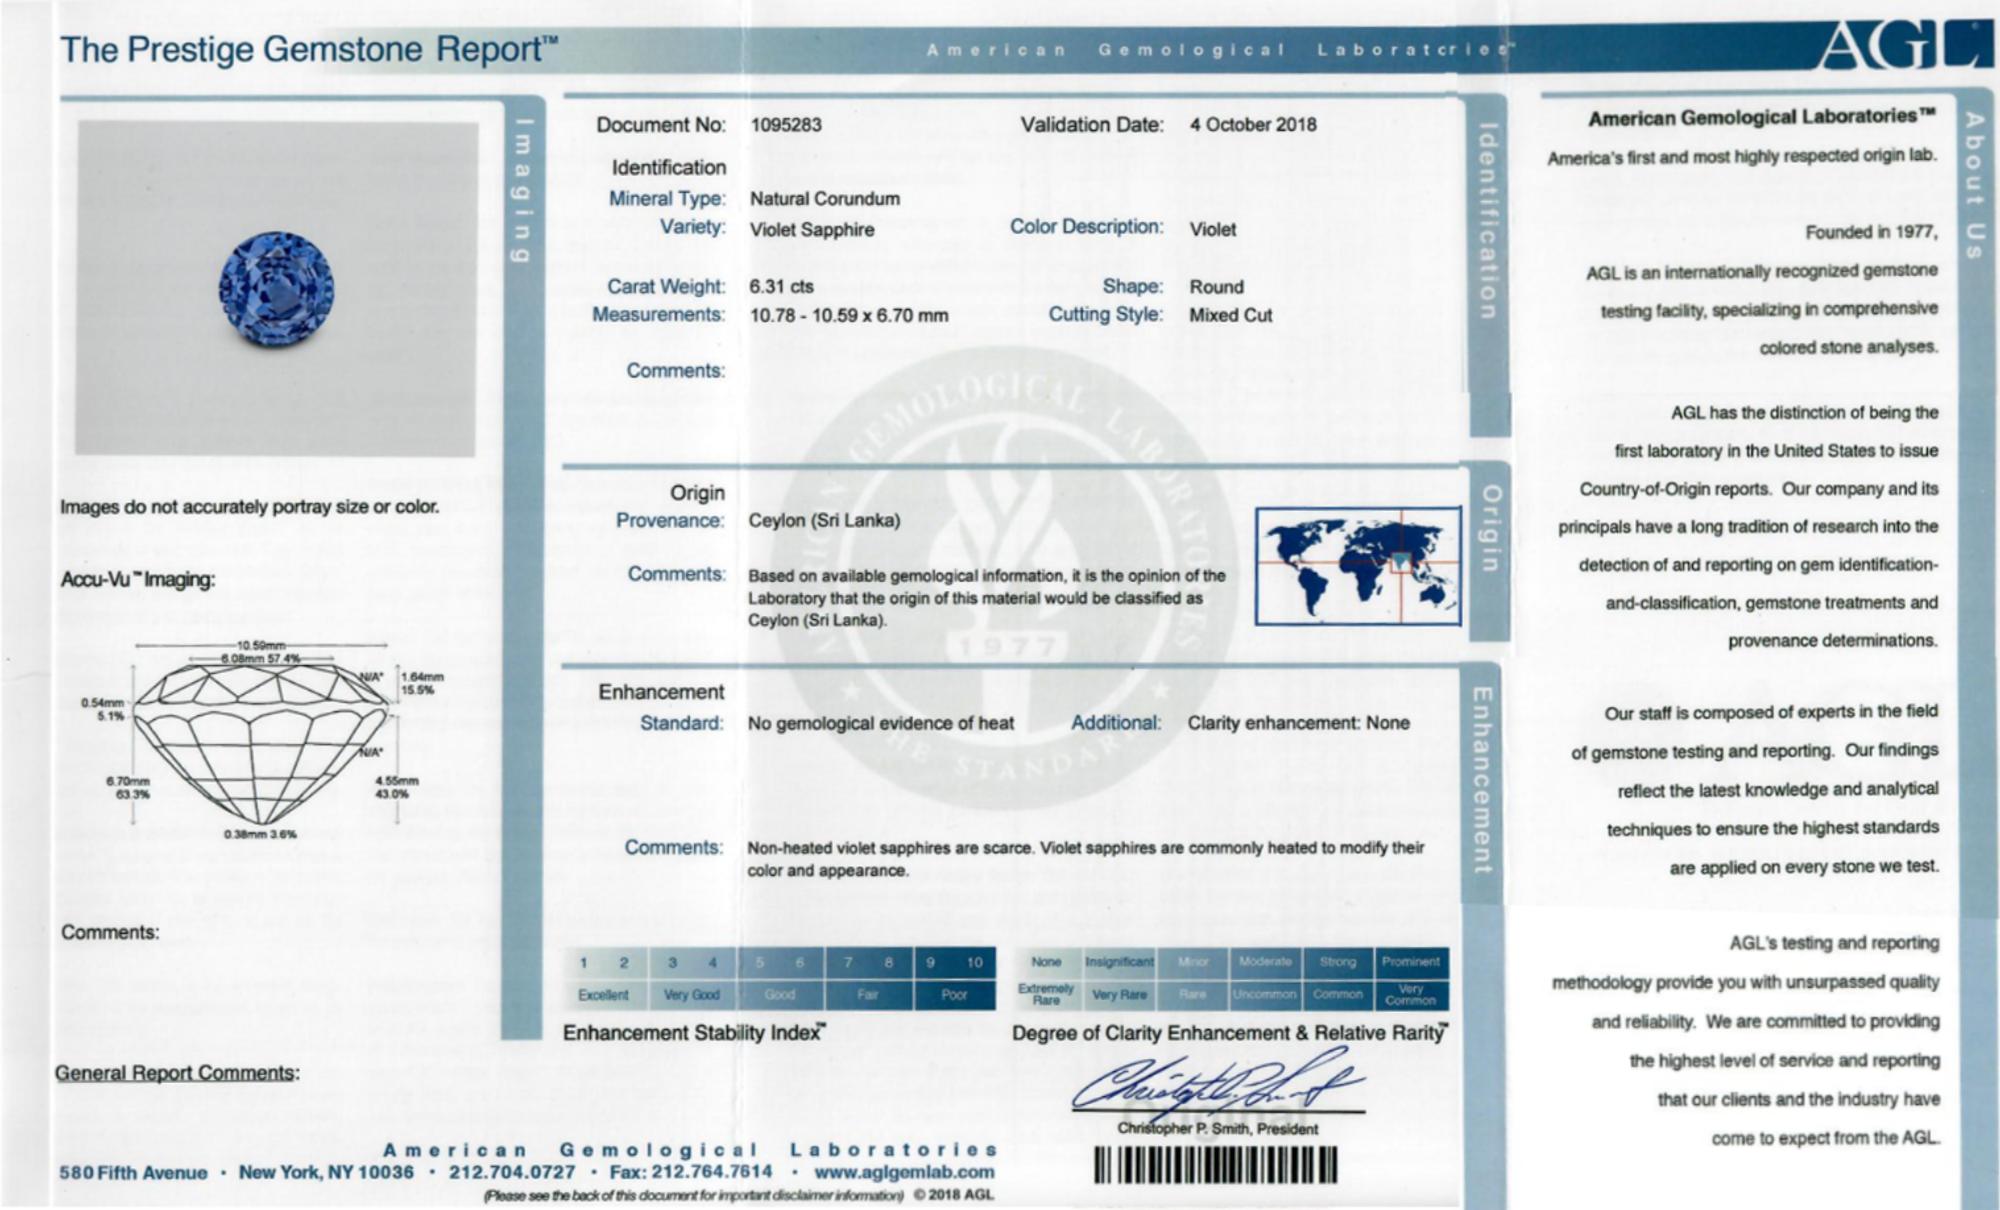Click the "Founded in 1977," line
The height and width of the screenshot is (1210, 2000).
click(x=1871, y=232)
